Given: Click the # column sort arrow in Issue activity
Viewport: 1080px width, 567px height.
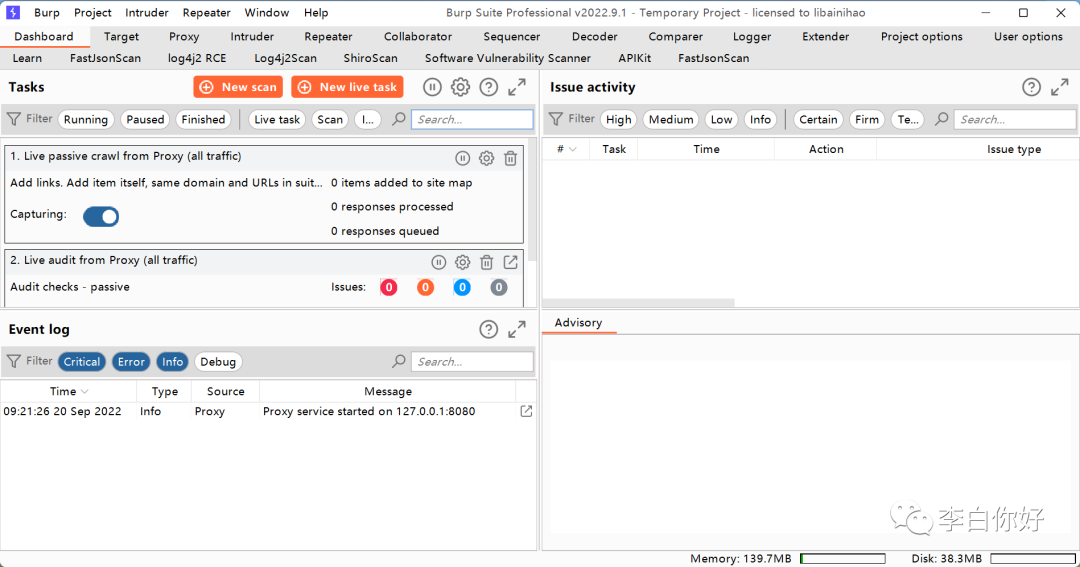Looking at the screenshot, I should pos(572,149).
